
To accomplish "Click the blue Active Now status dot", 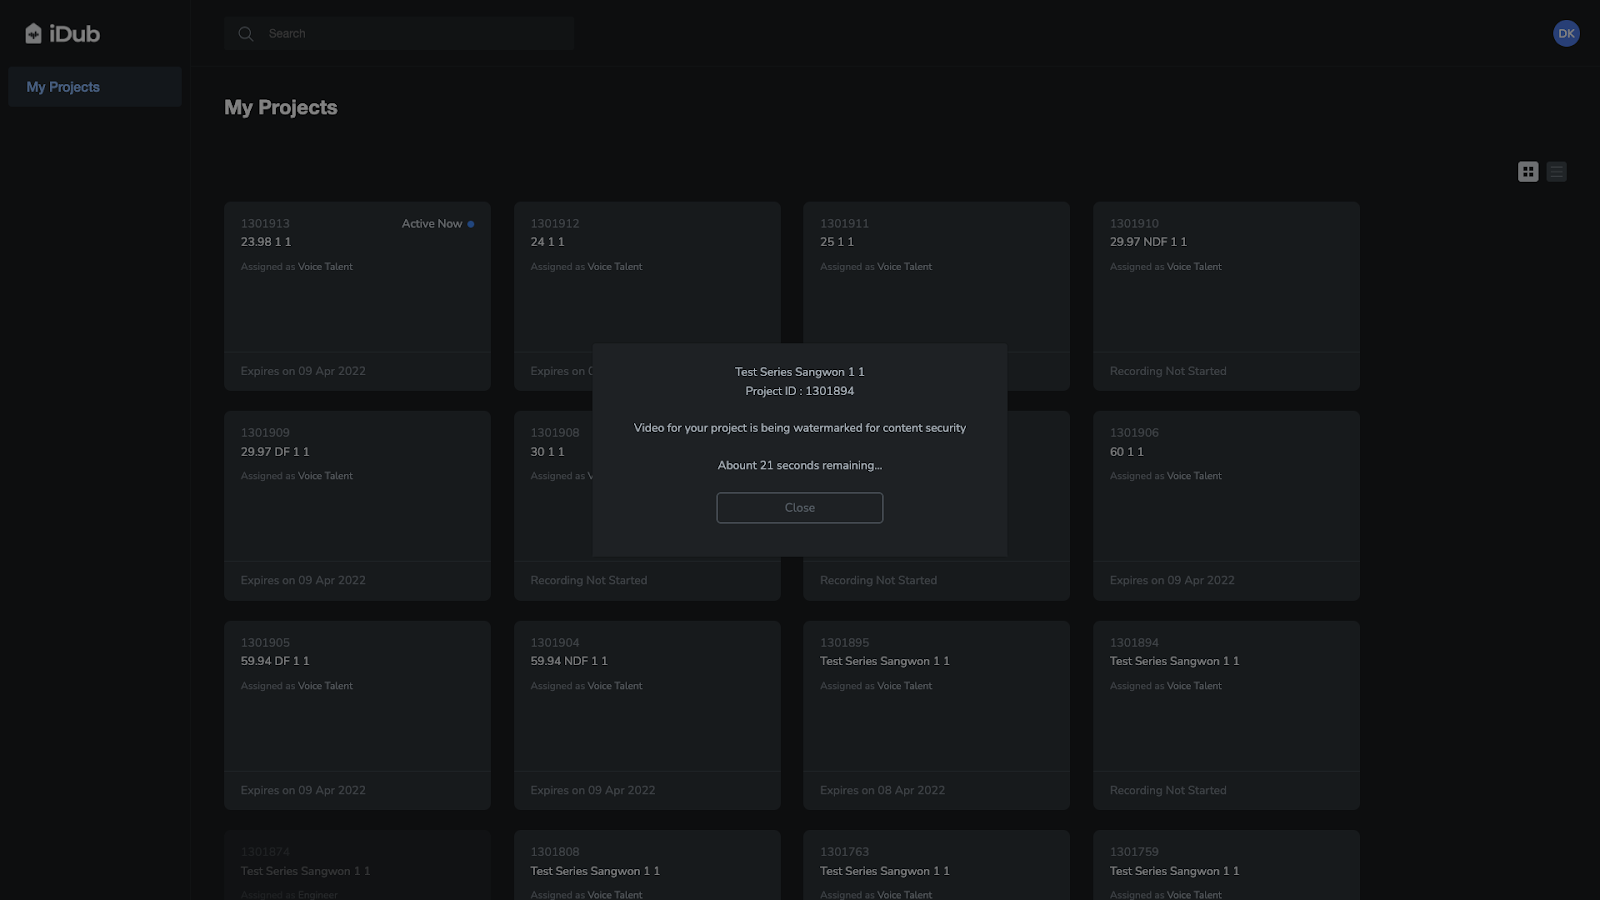I will tap(471, 224).
